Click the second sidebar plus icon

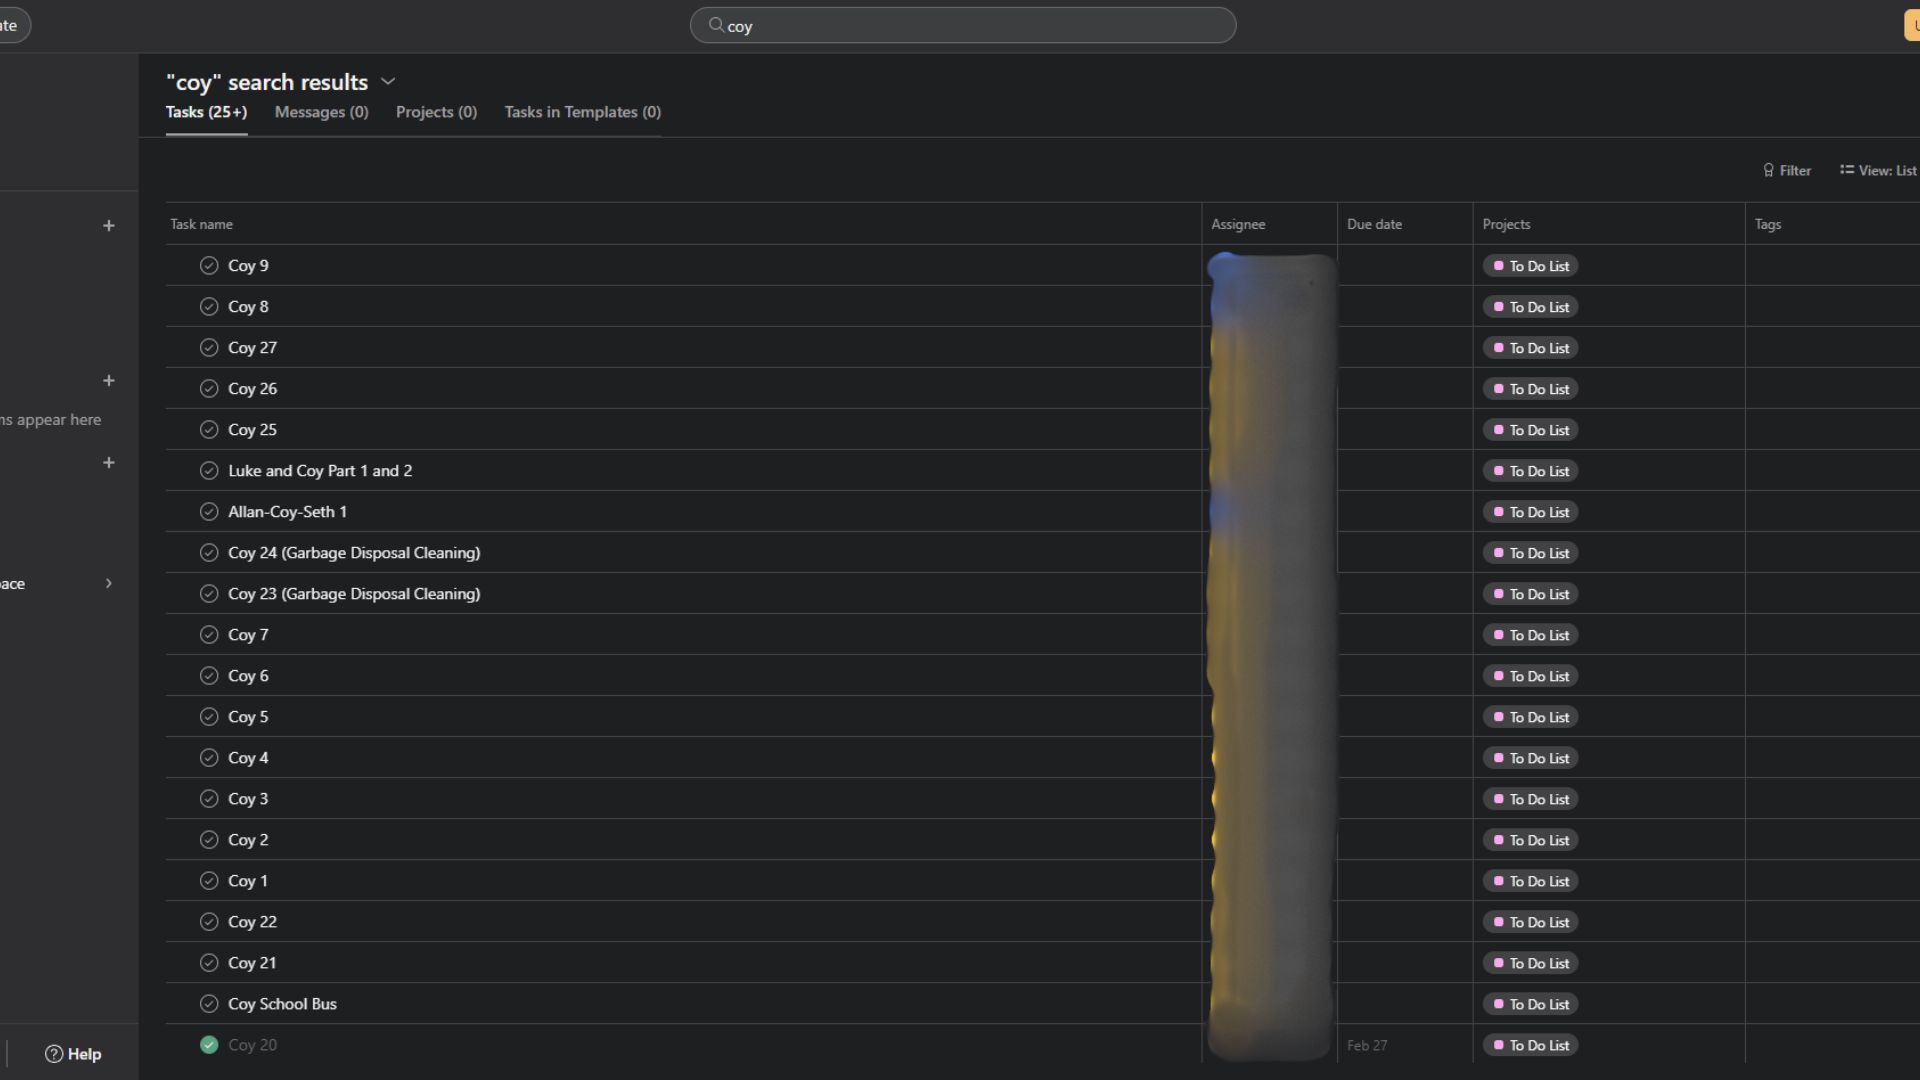[109, 381]
